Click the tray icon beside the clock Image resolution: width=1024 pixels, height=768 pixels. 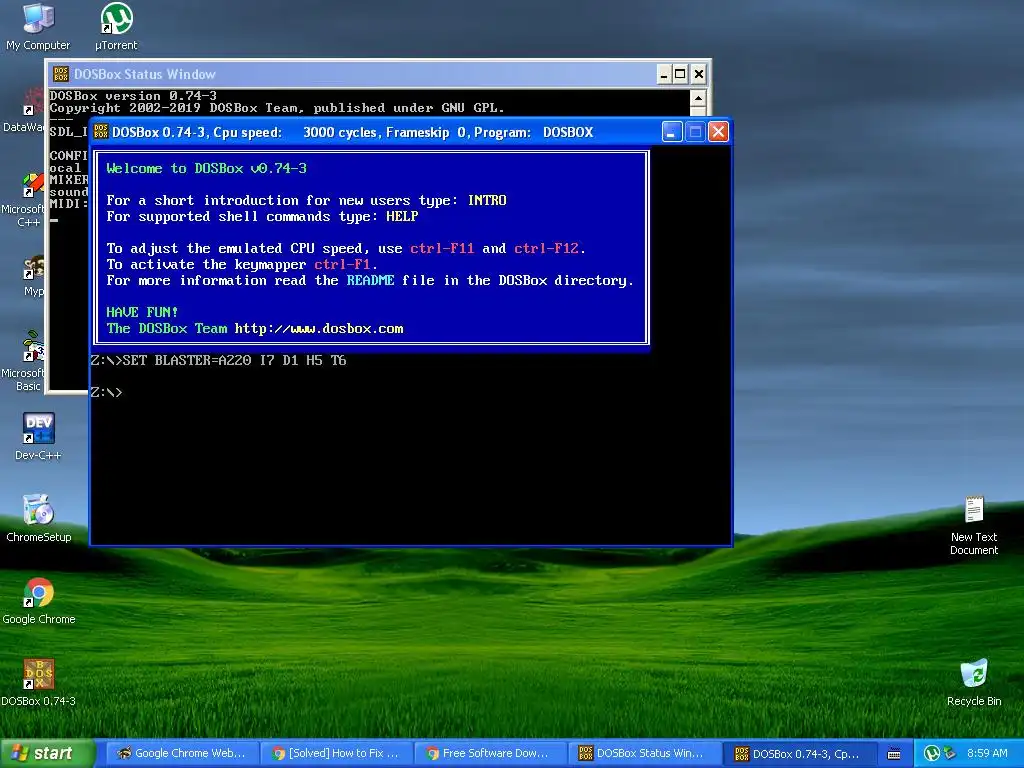click(950, 754)
